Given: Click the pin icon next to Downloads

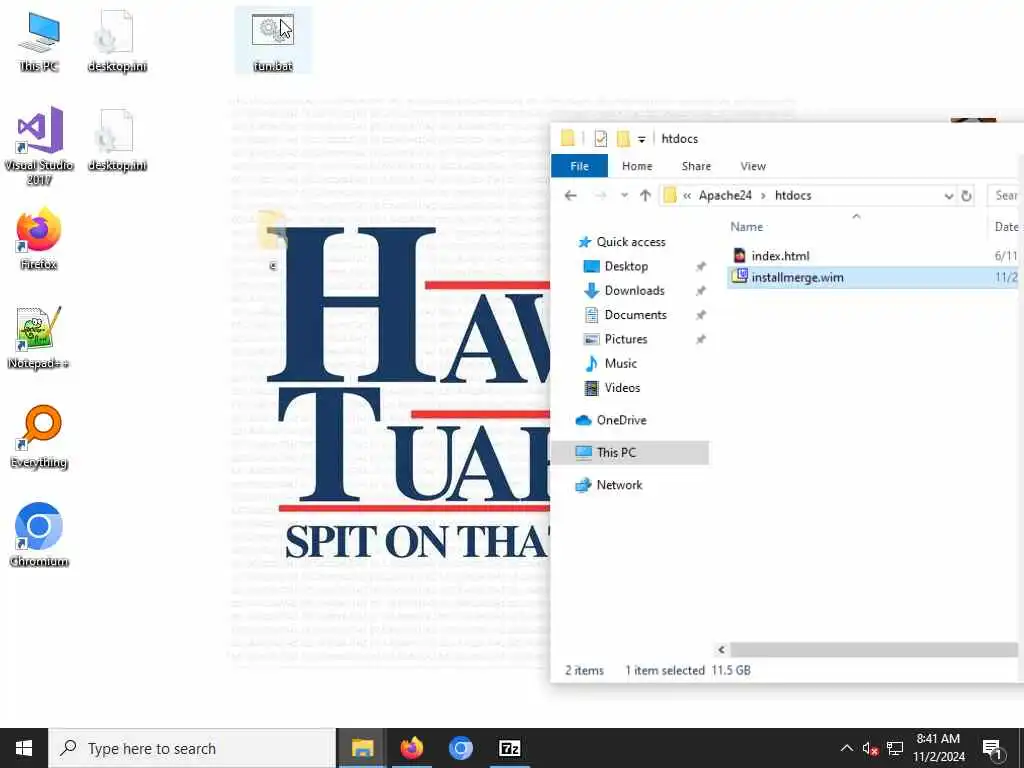Looking at the screenshot, I should 701,291.
